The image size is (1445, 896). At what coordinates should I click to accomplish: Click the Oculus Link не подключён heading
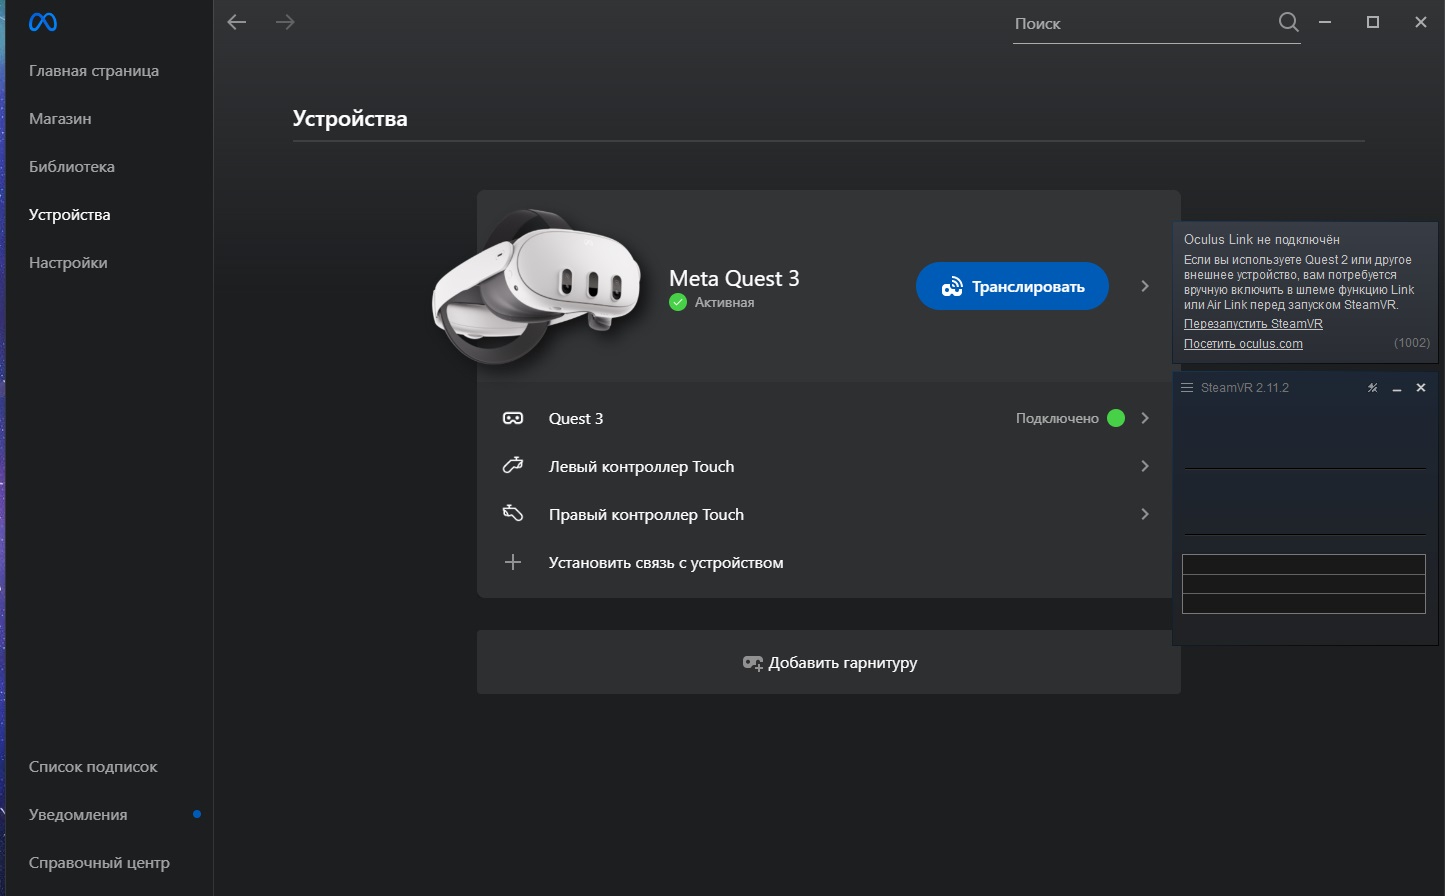click(1262, 240)
